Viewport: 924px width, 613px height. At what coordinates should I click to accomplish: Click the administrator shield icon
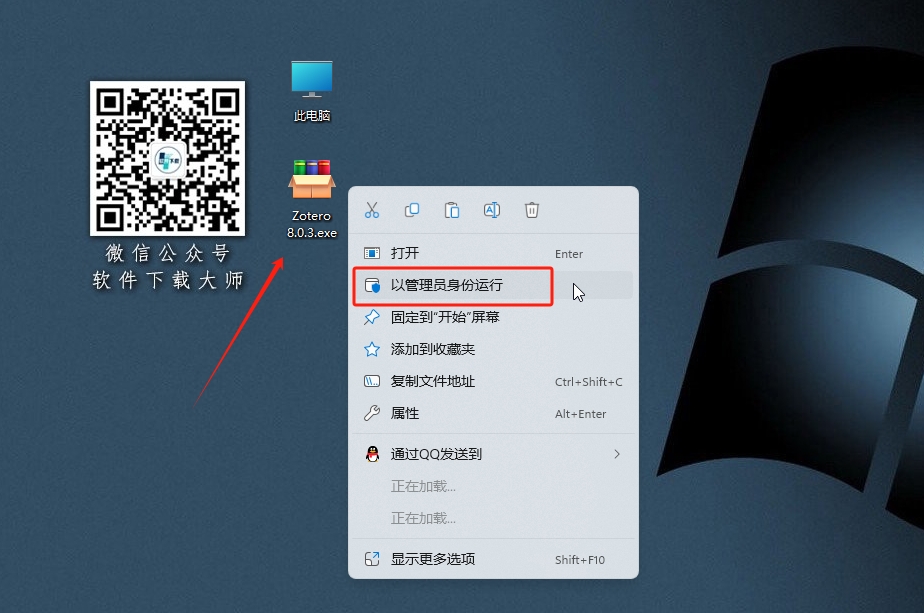[x=373, y=287]
